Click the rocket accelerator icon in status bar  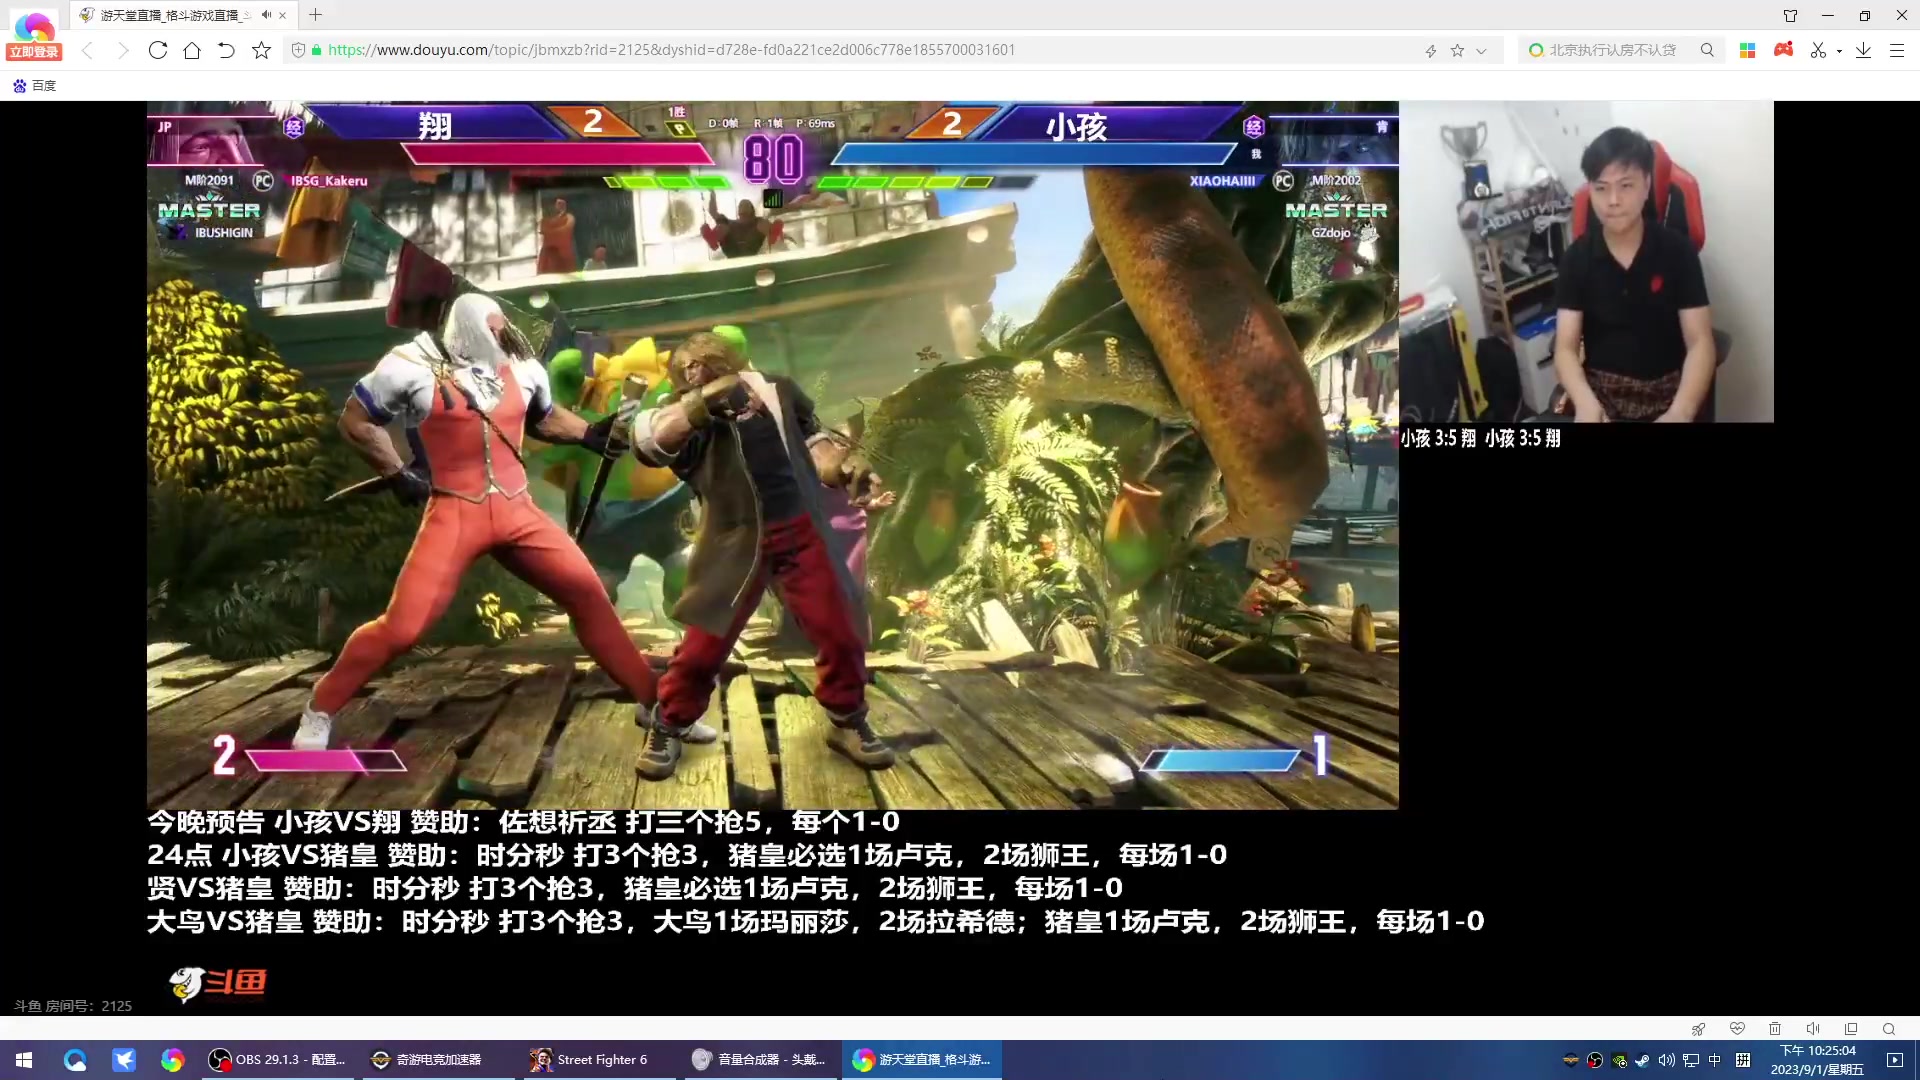[1698, 1029]
